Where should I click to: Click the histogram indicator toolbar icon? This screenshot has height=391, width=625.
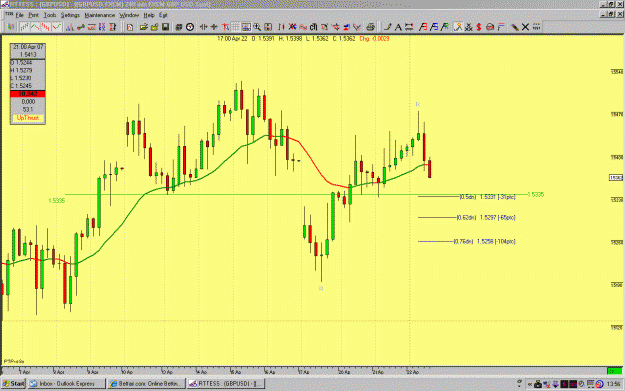[70, 27]
